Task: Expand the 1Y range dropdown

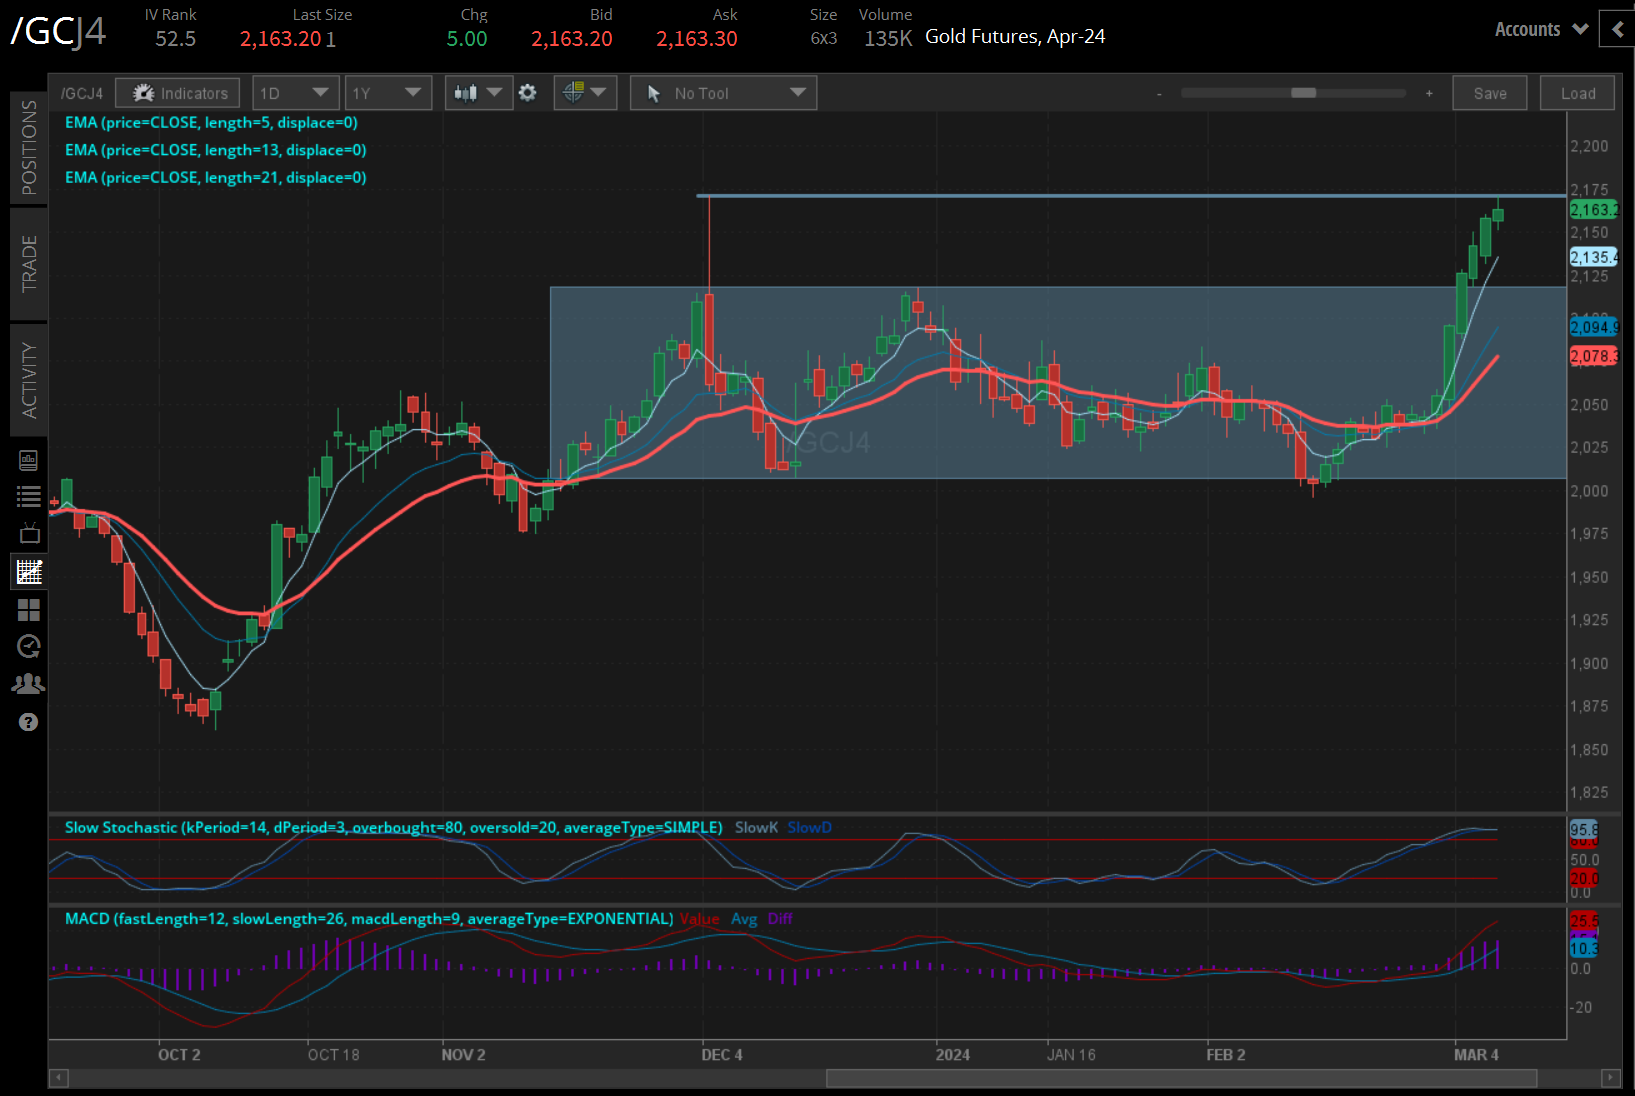Action: coord(388,92)
